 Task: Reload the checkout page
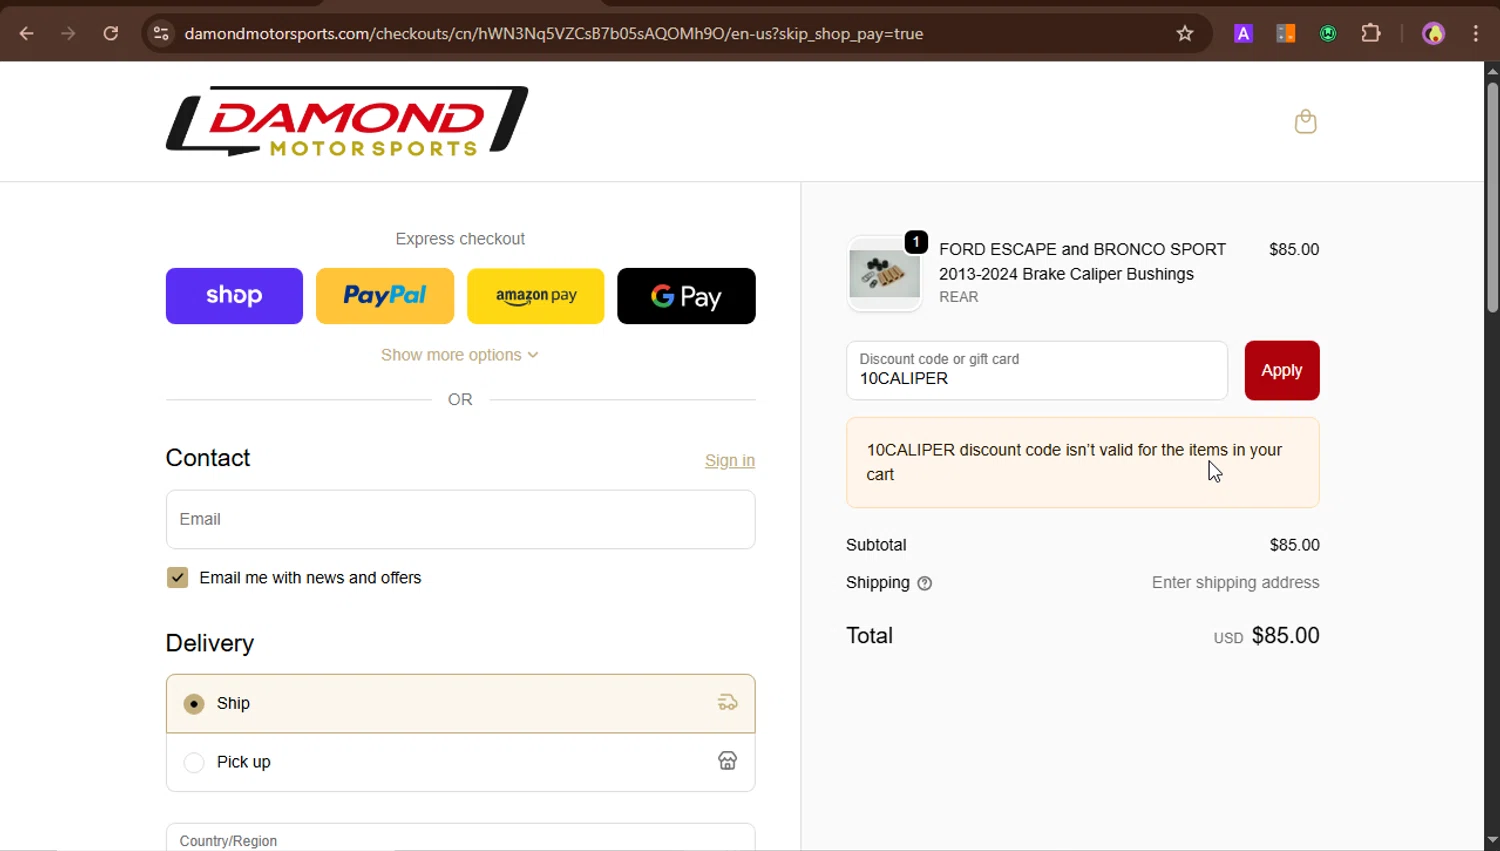(111, 33)
